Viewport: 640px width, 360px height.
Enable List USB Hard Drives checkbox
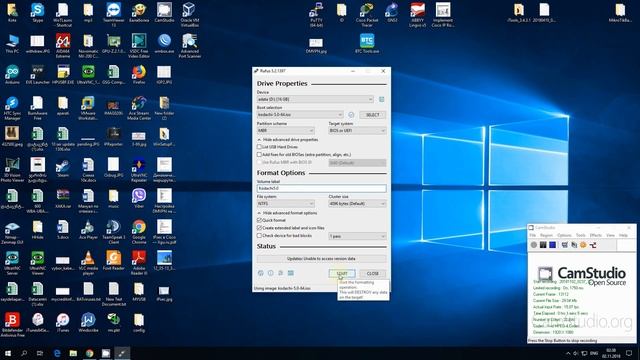259,147
